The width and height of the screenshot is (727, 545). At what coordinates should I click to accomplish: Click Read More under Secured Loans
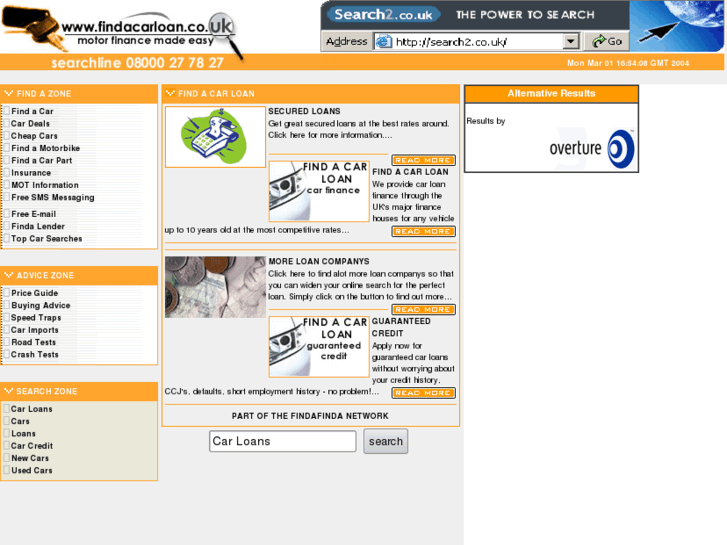[423, 160]
